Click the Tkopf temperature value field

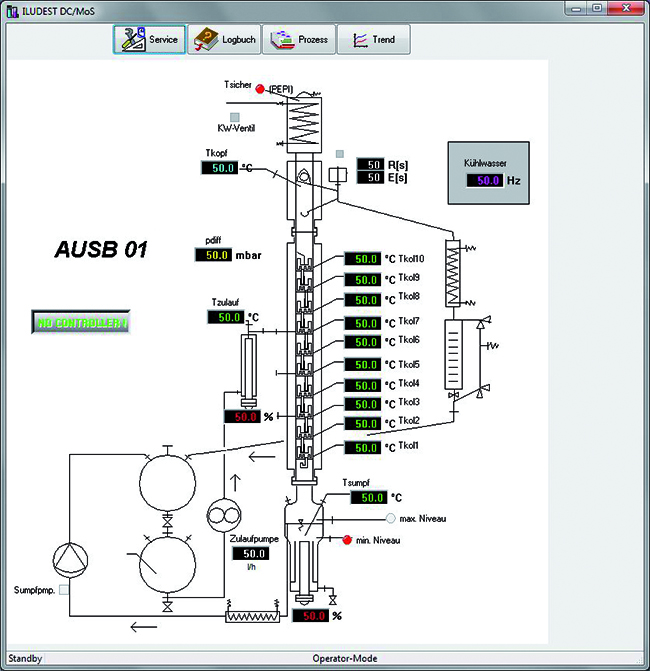[220, 168]
